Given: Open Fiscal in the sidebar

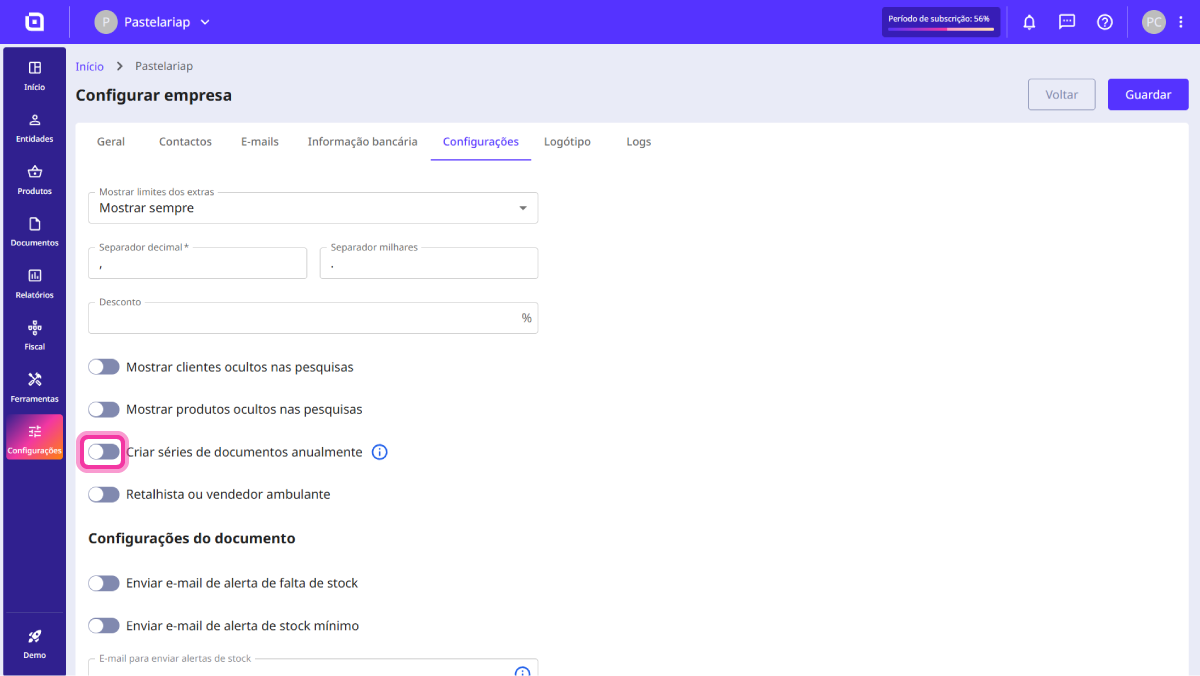Looking at the screenshot, I should coord(35,335).
